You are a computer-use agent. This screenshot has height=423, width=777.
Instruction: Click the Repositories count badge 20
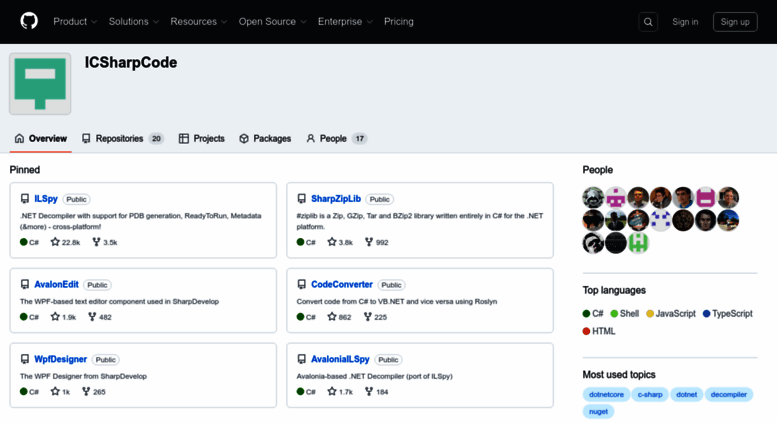click(x=156, y=139)
